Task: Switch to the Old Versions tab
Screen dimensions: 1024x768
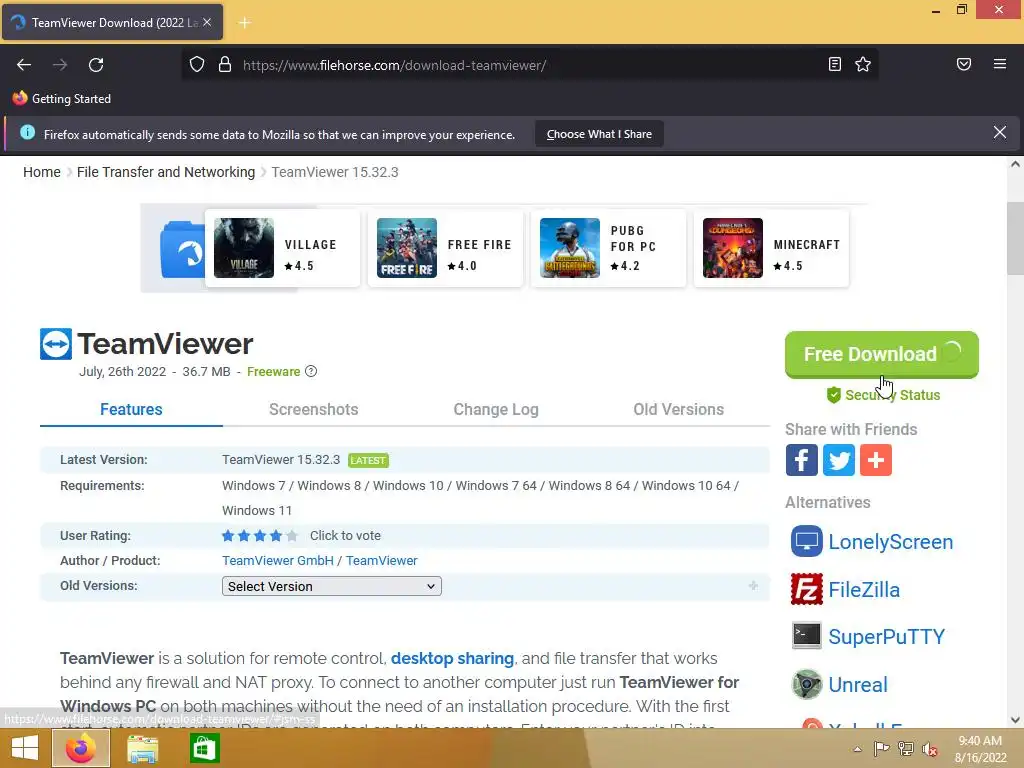Action: click(679, 409)
